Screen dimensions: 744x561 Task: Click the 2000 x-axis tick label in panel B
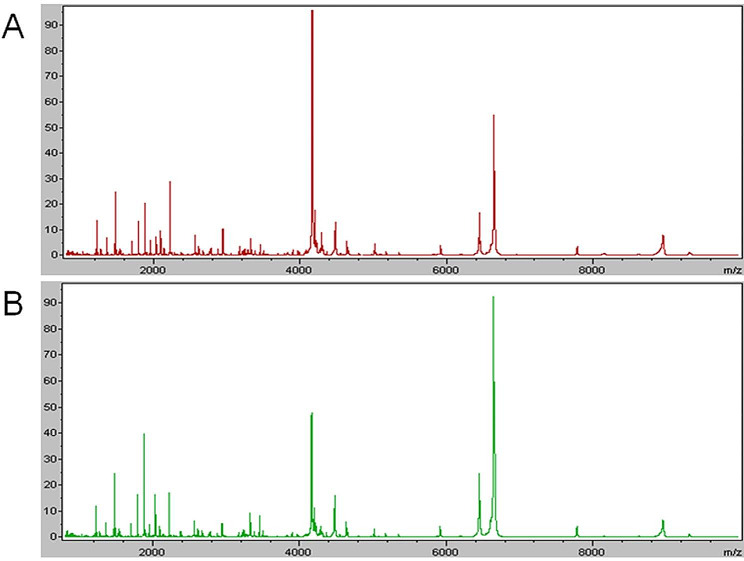tap(153, 552)
